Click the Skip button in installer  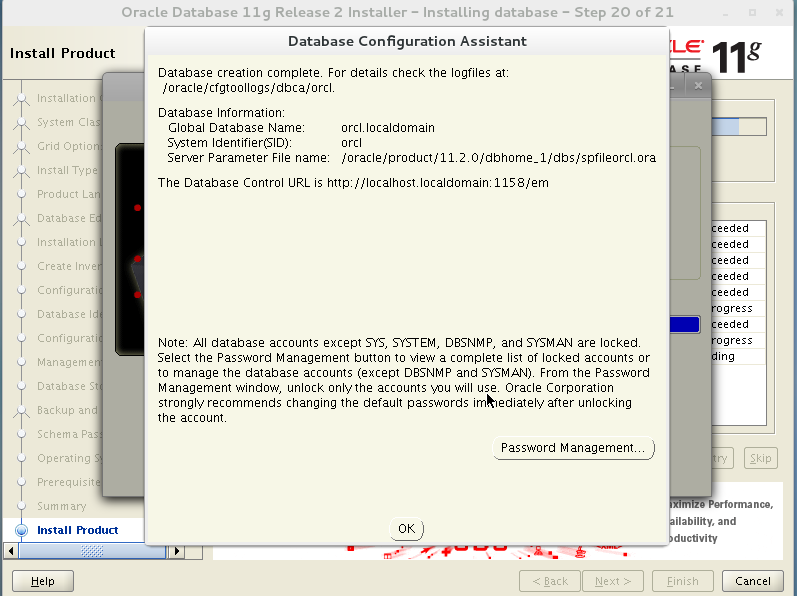click(x=760, y=458)
